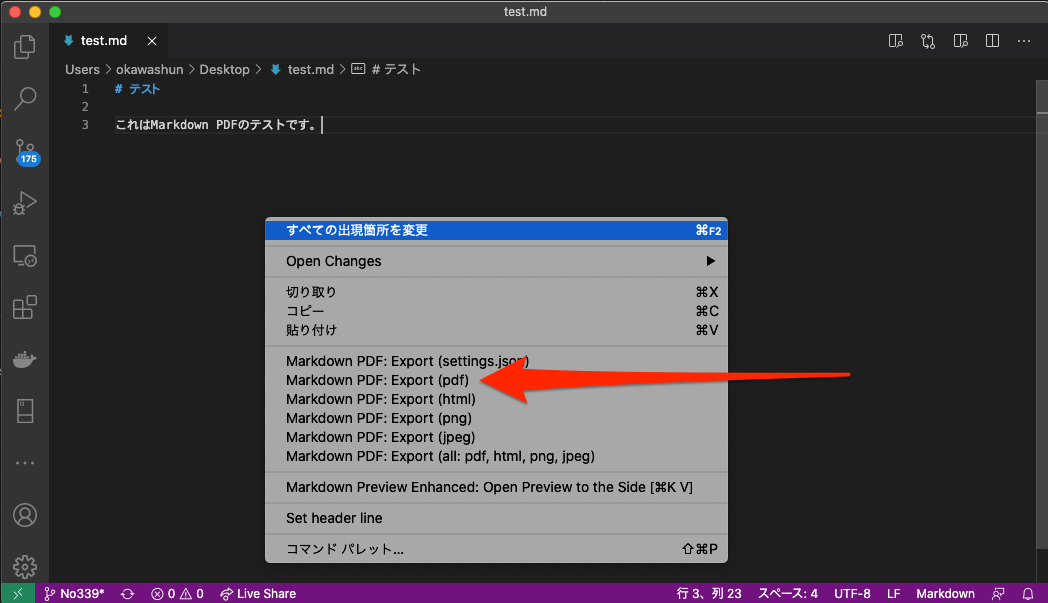Viewport: 1048px width, 603px height.
Task: Open Markdown preview to the side icon
Action: tap(960, 41)
